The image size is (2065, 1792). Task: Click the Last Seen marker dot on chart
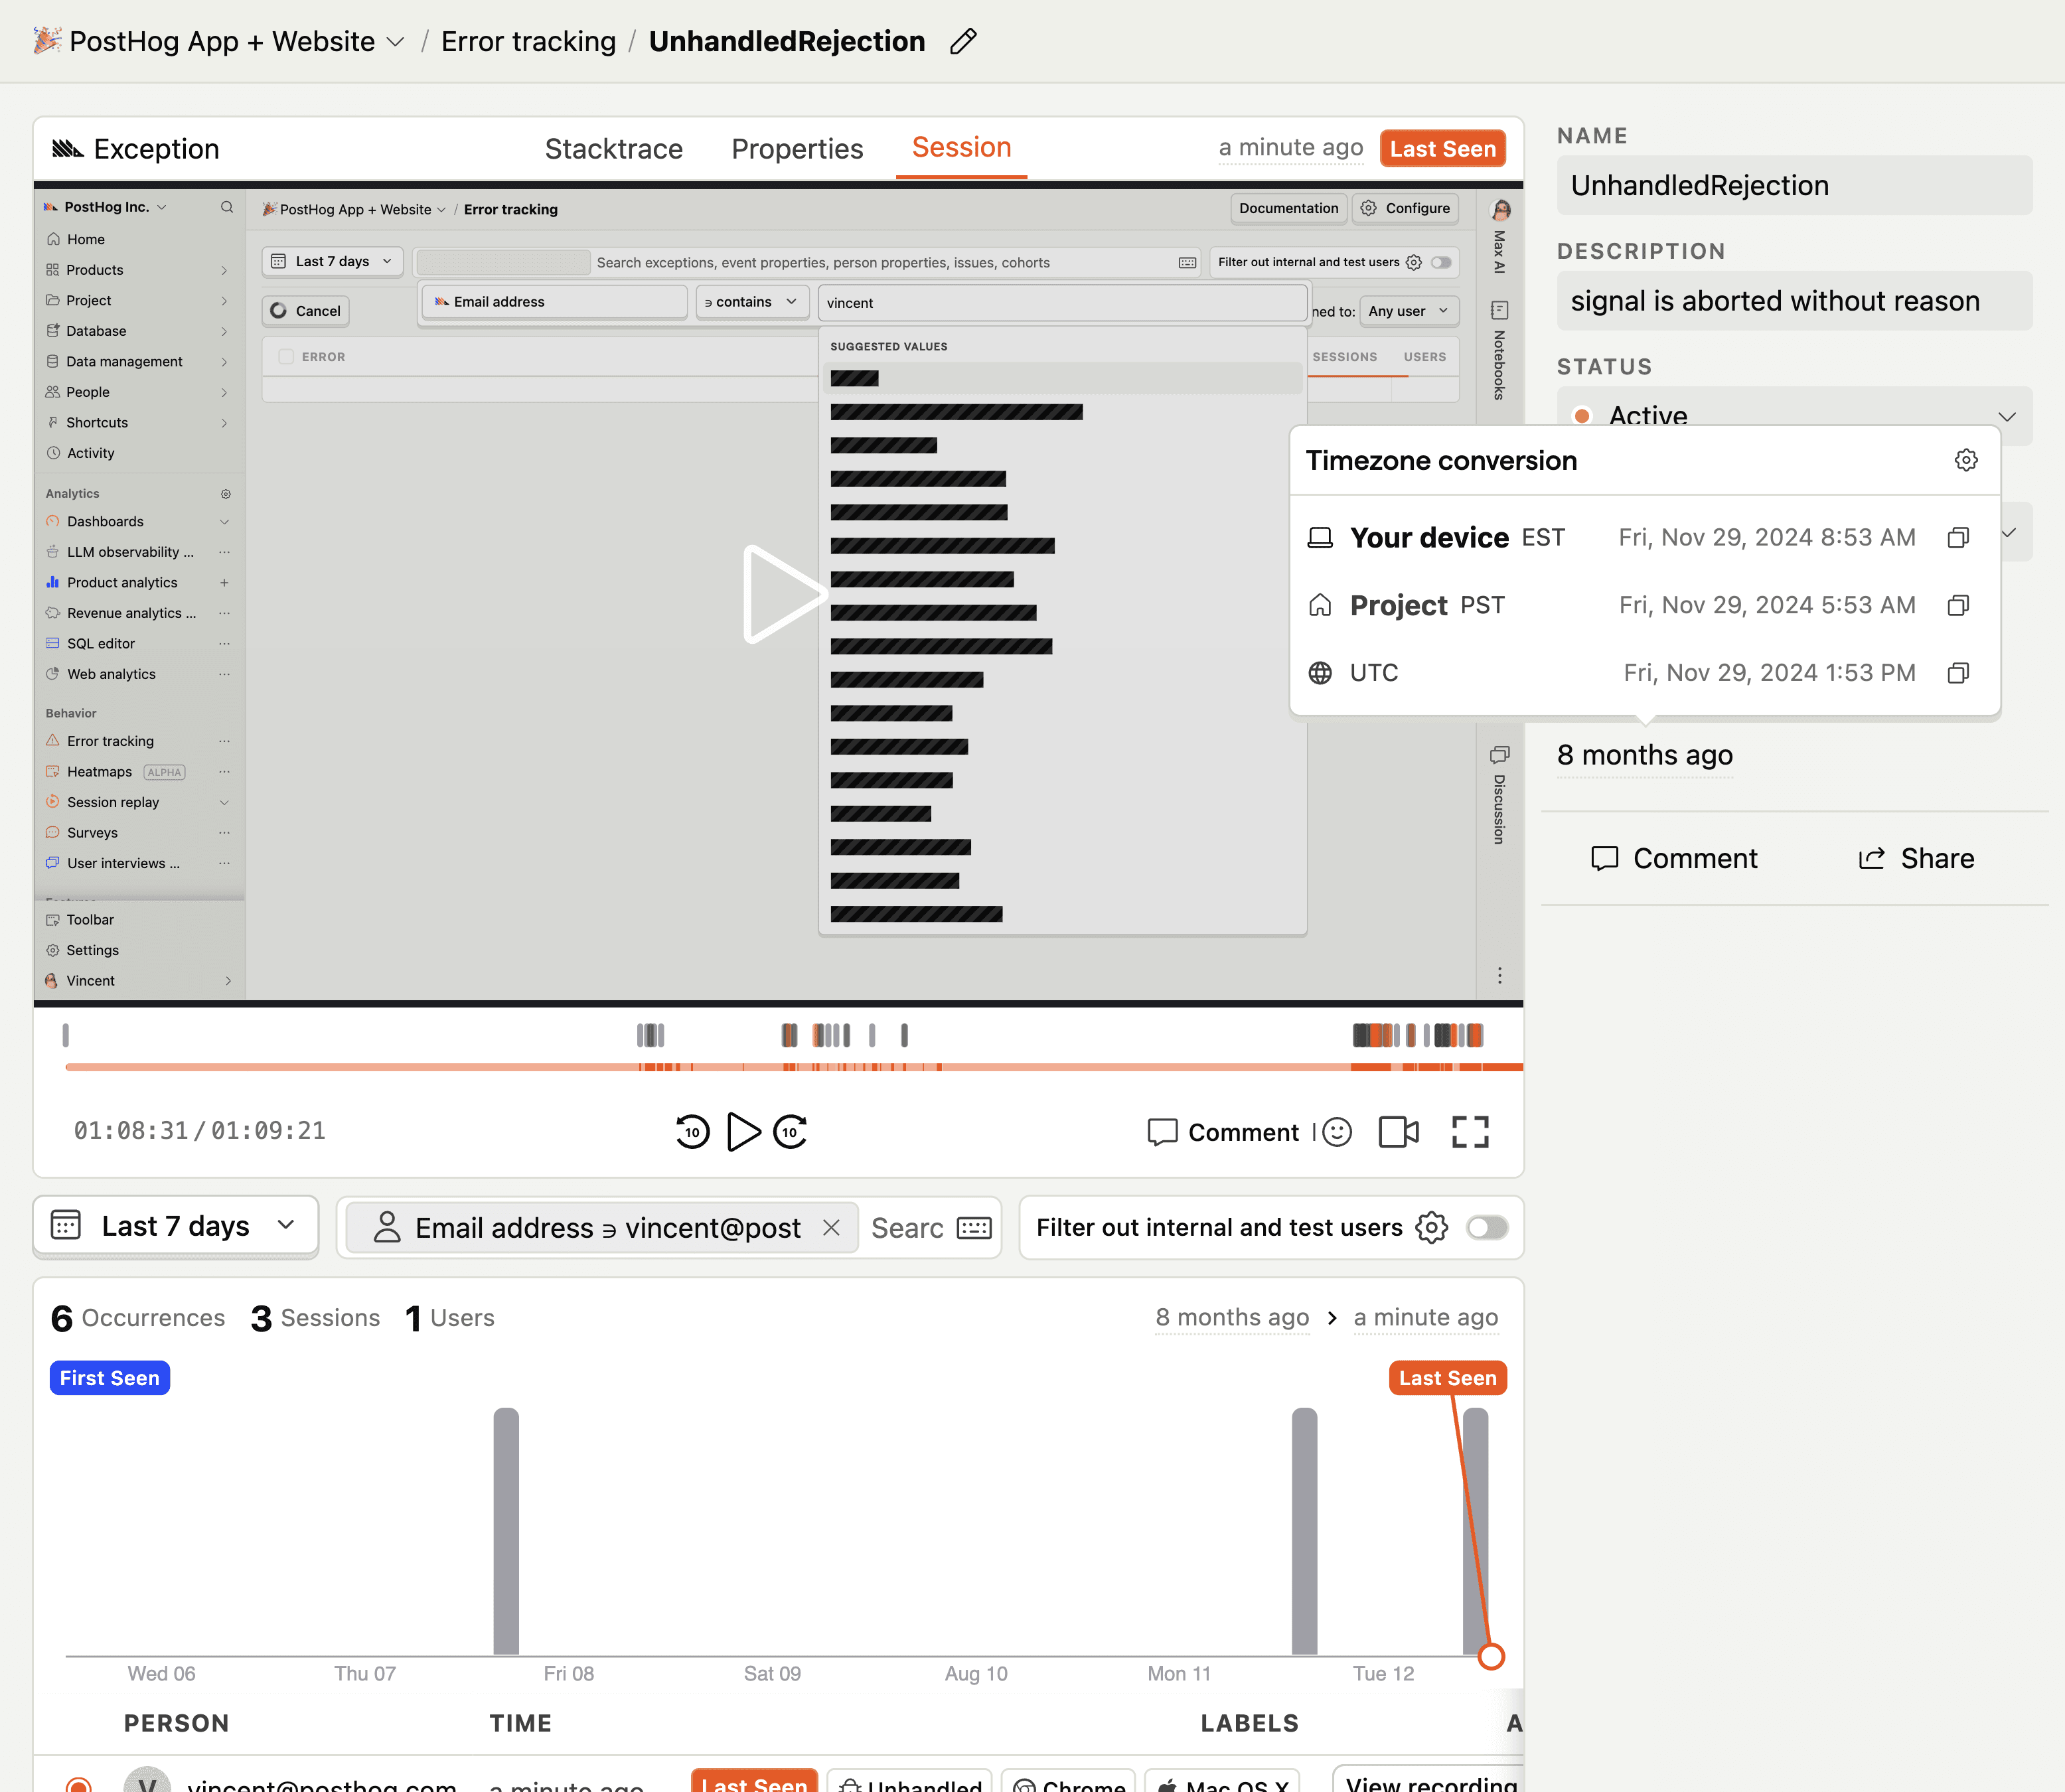1491,1657
